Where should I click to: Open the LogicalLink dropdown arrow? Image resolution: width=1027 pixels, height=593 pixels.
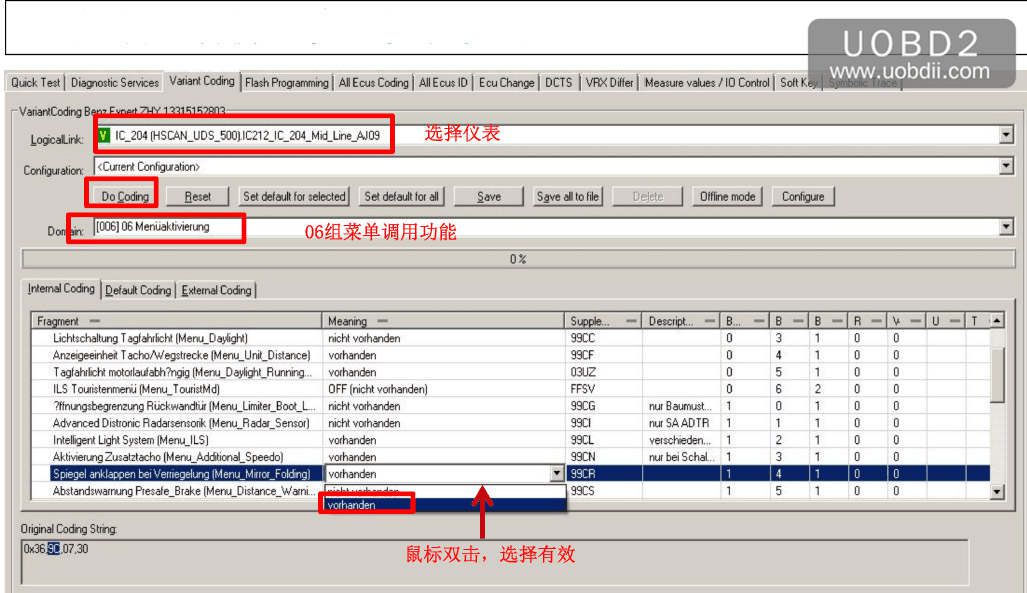(x=1006, y=136)
